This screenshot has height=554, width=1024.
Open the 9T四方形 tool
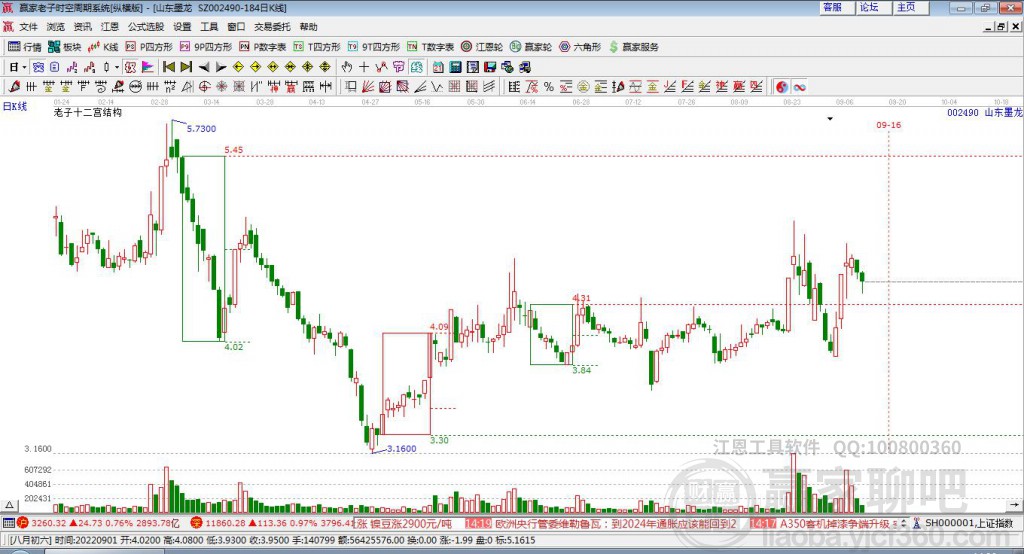tap(374, 47)
